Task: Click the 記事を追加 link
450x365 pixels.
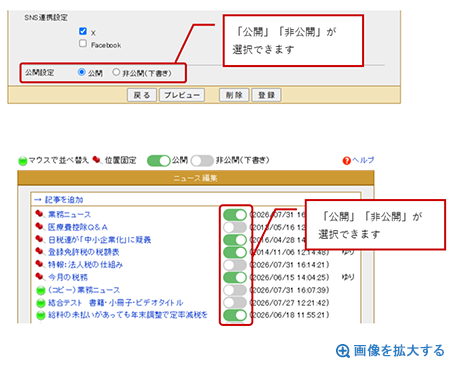Action: [x=64, y=200]
